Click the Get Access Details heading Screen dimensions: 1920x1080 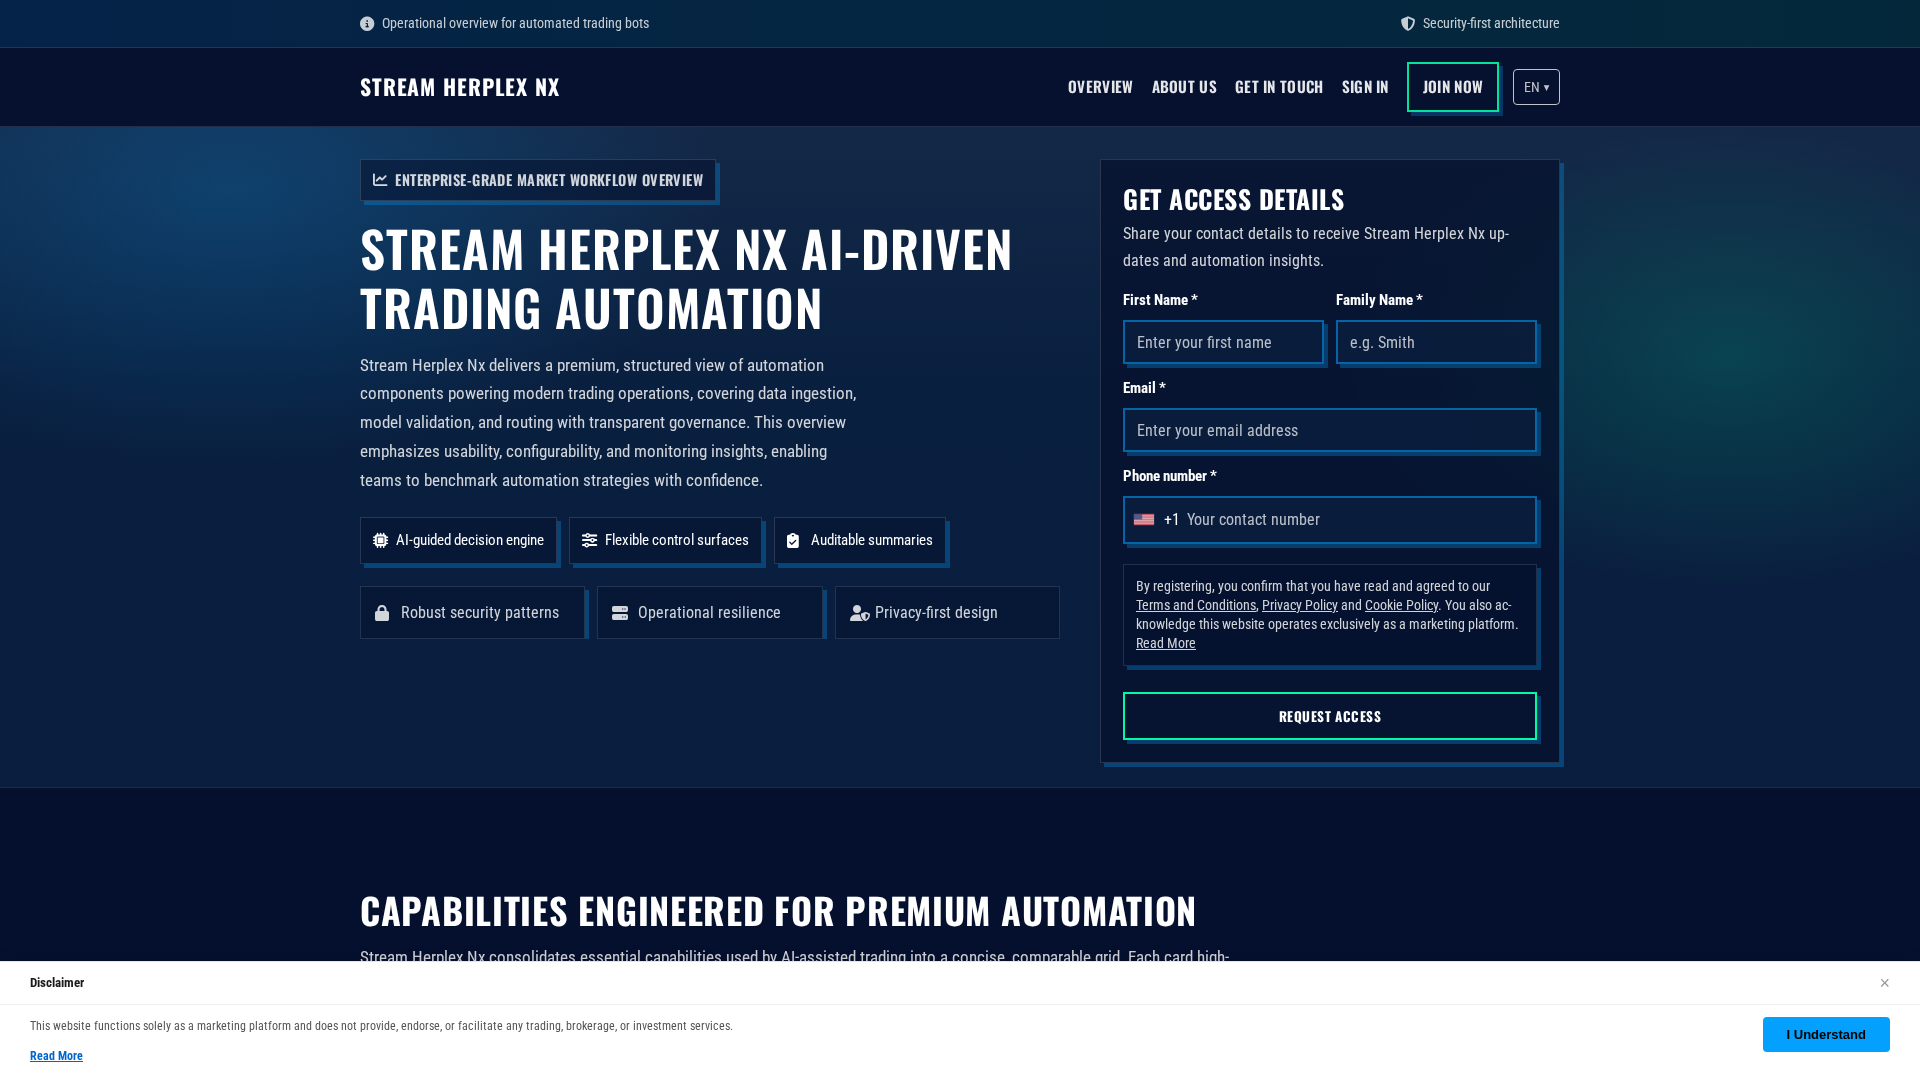[1233, 200]
